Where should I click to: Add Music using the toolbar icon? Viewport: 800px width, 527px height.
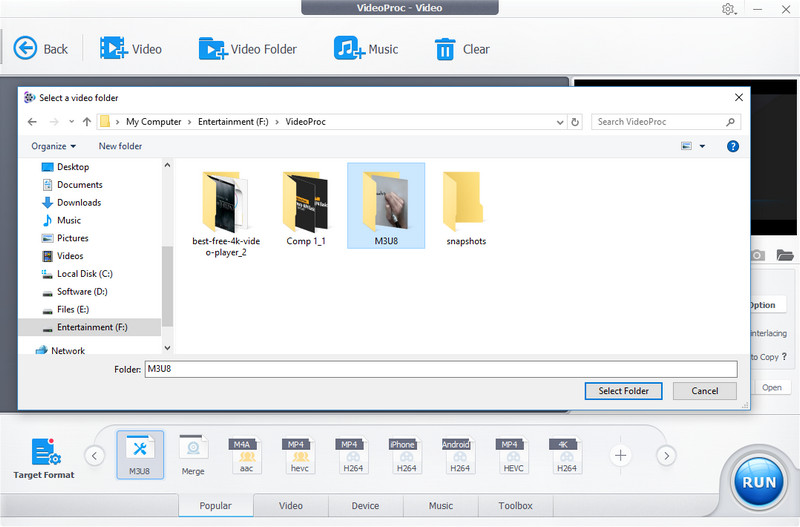pyautogui.click(x=349, y=48)
